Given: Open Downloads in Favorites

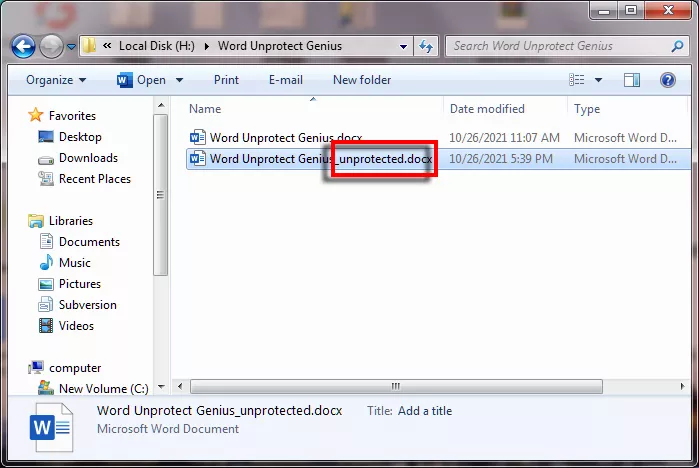Looking at the screenshot, I should click(x=88, y=158).
